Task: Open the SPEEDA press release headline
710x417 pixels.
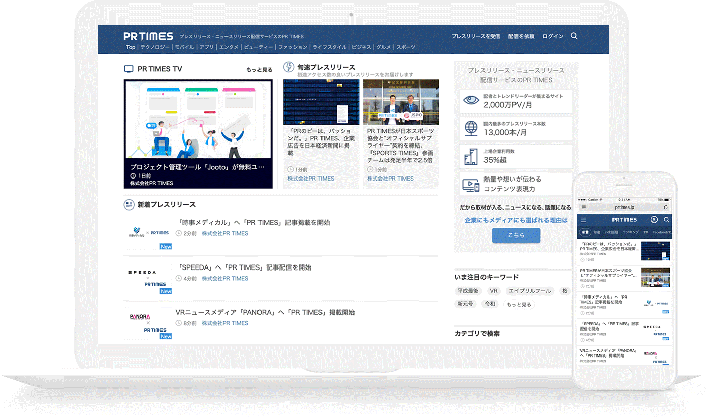Action: tap(245, 268)
